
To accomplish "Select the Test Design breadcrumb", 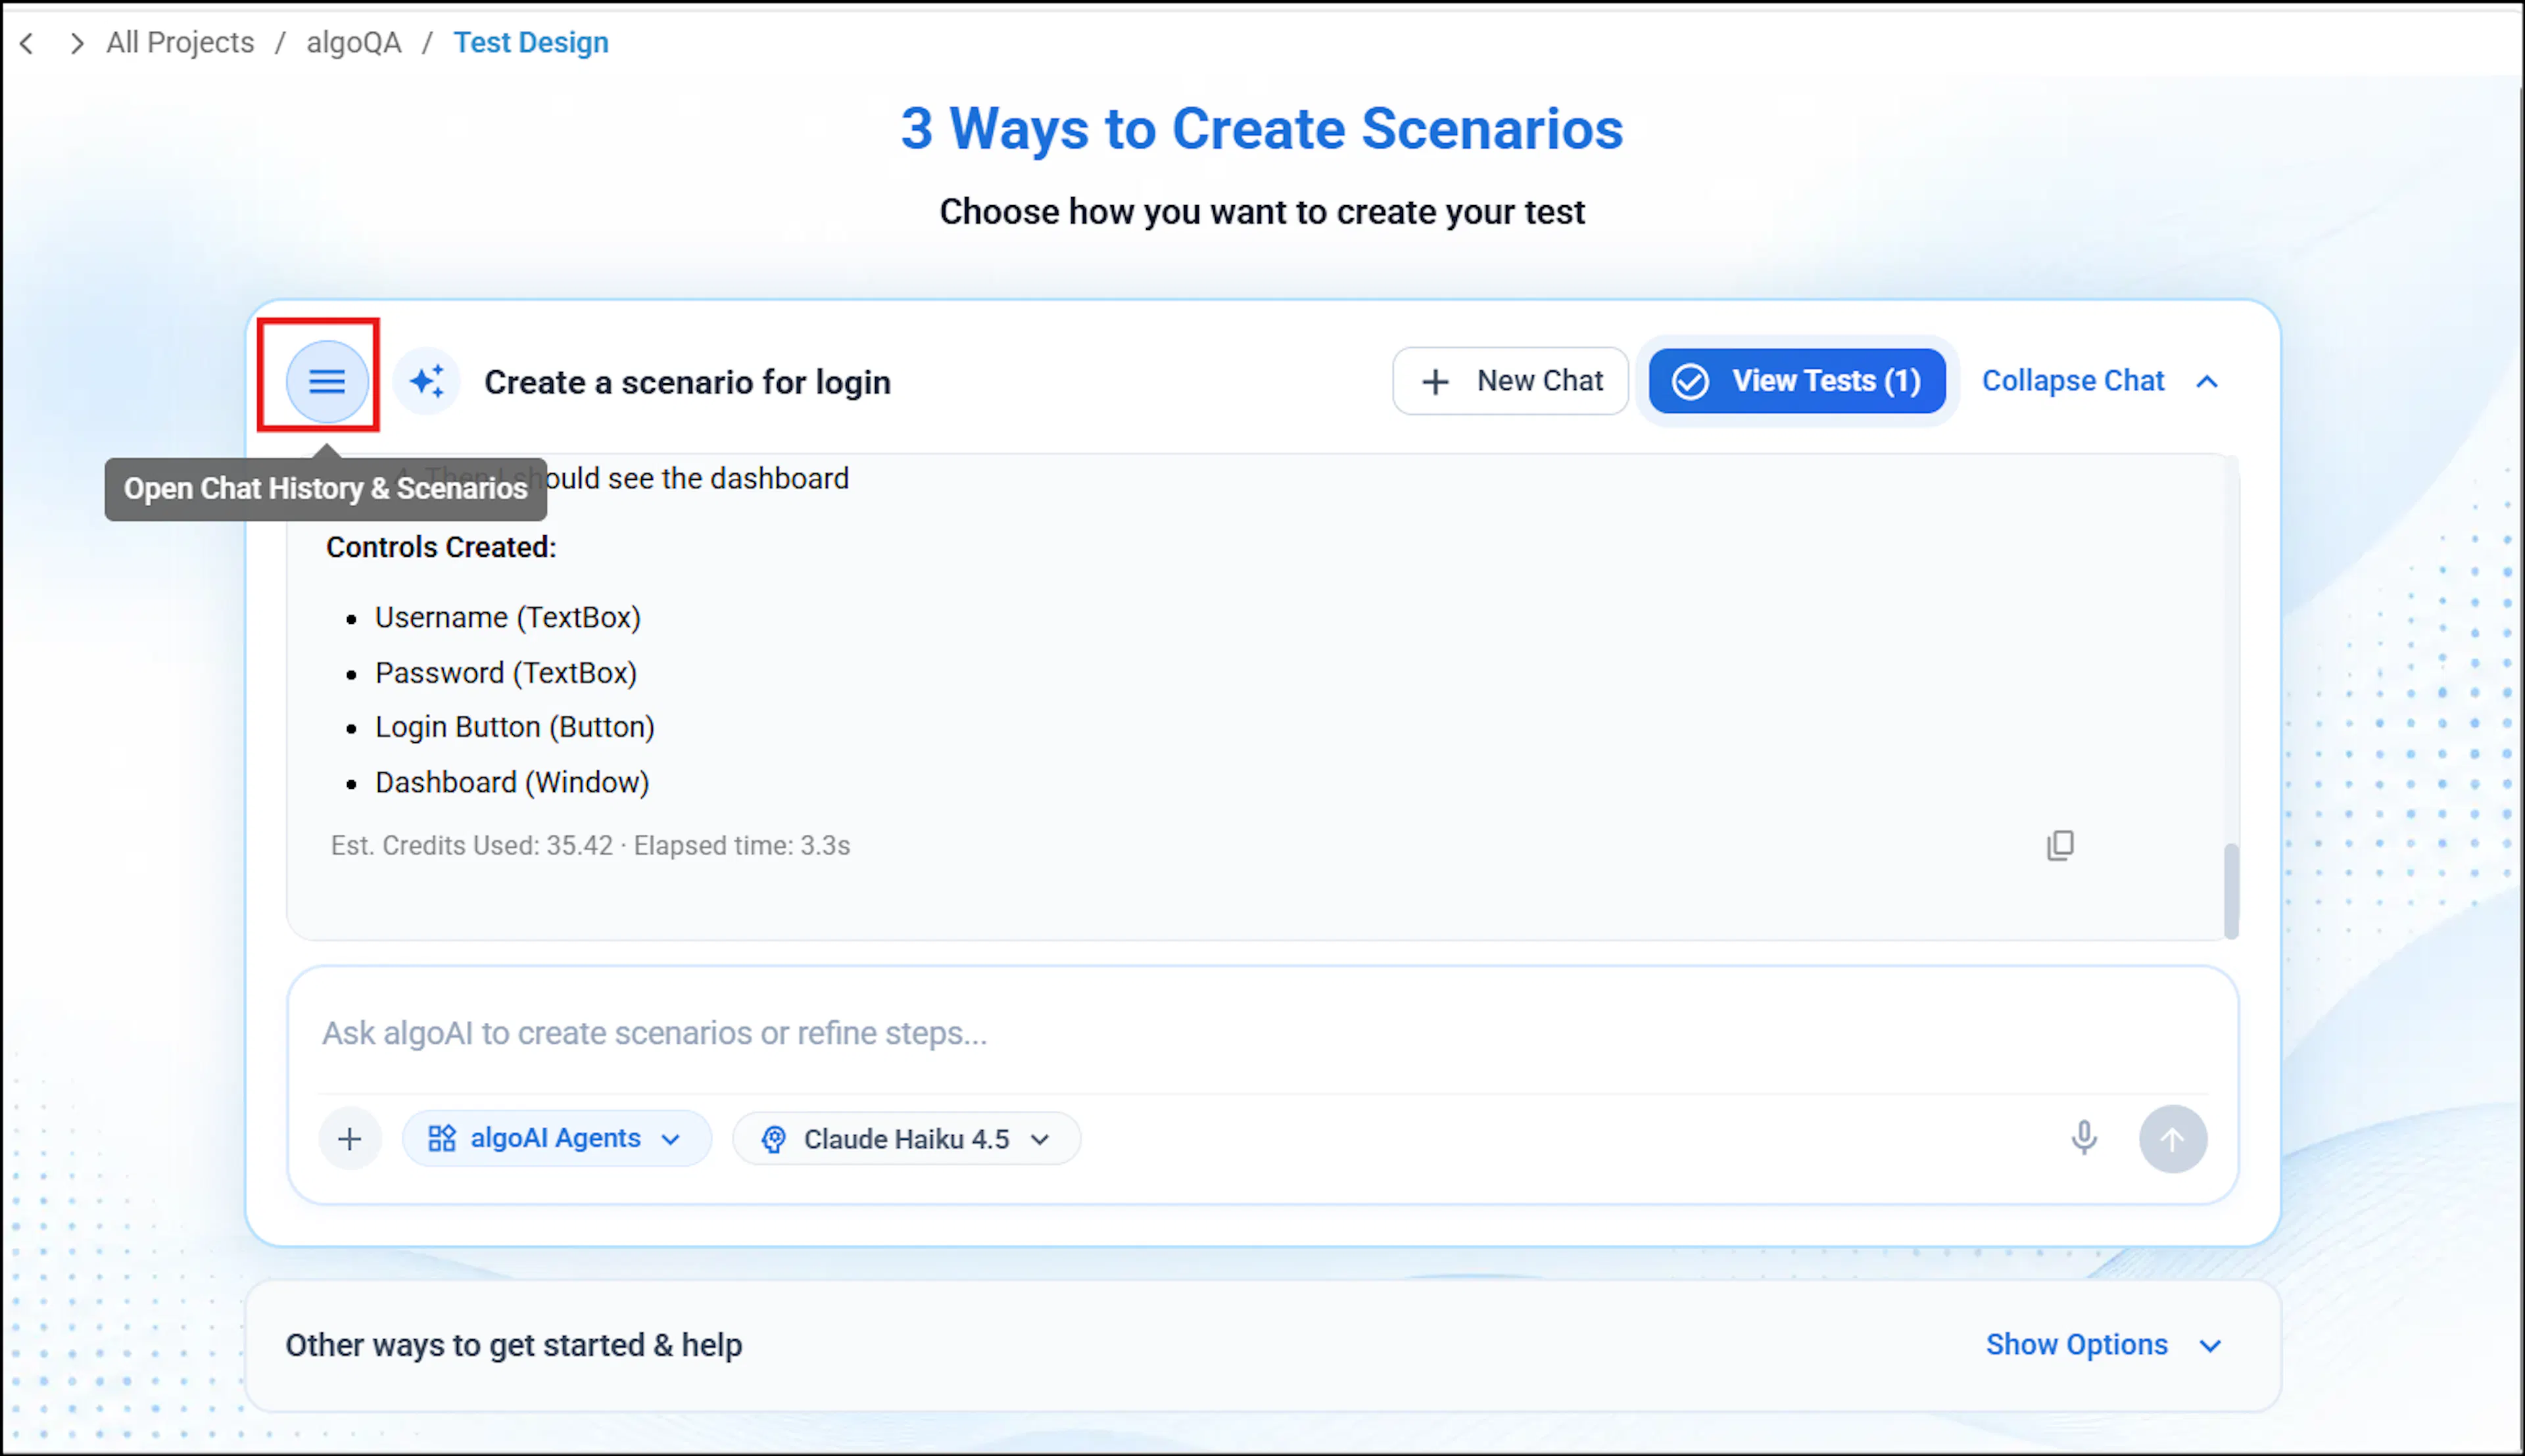I will tap(531, 43).
